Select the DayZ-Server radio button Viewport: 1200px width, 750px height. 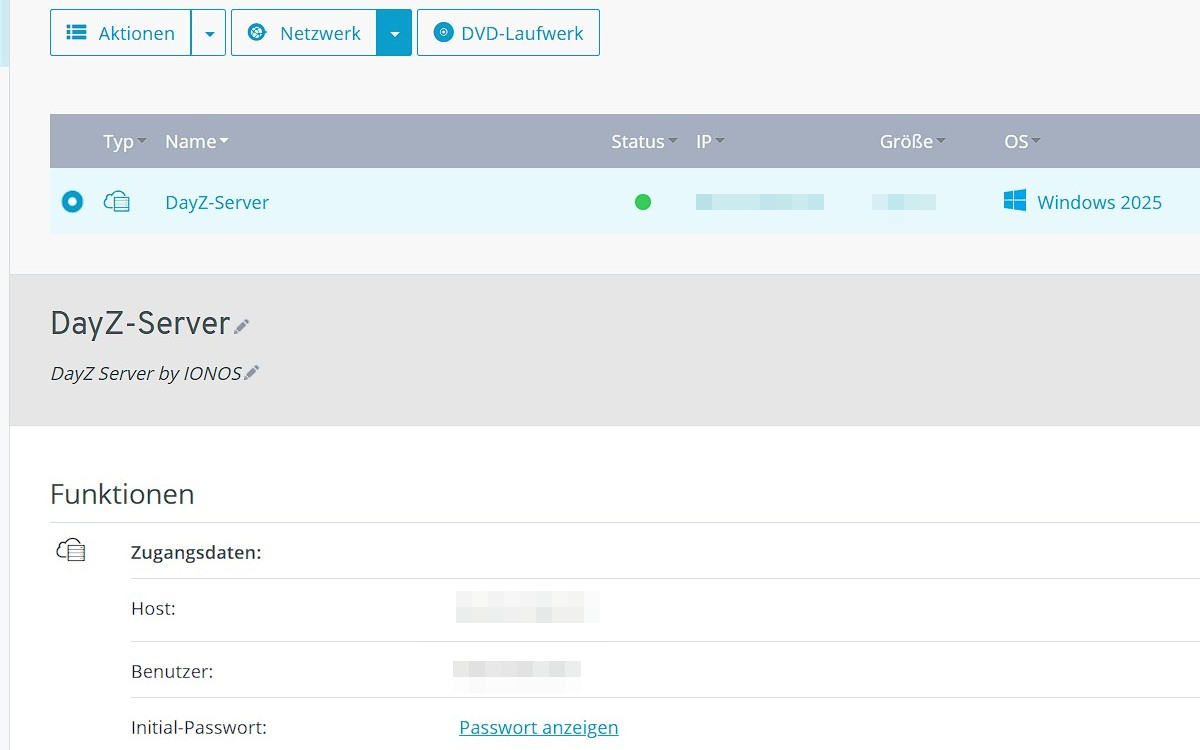(72, 202)
